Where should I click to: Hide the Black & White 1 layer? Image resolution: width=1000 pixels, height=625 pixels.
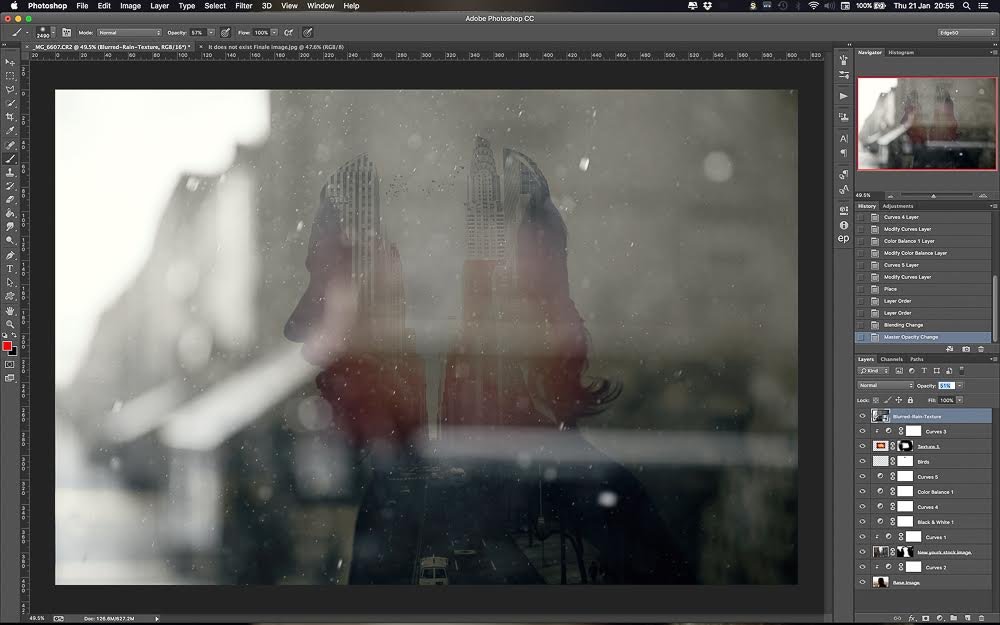[862, 522]
